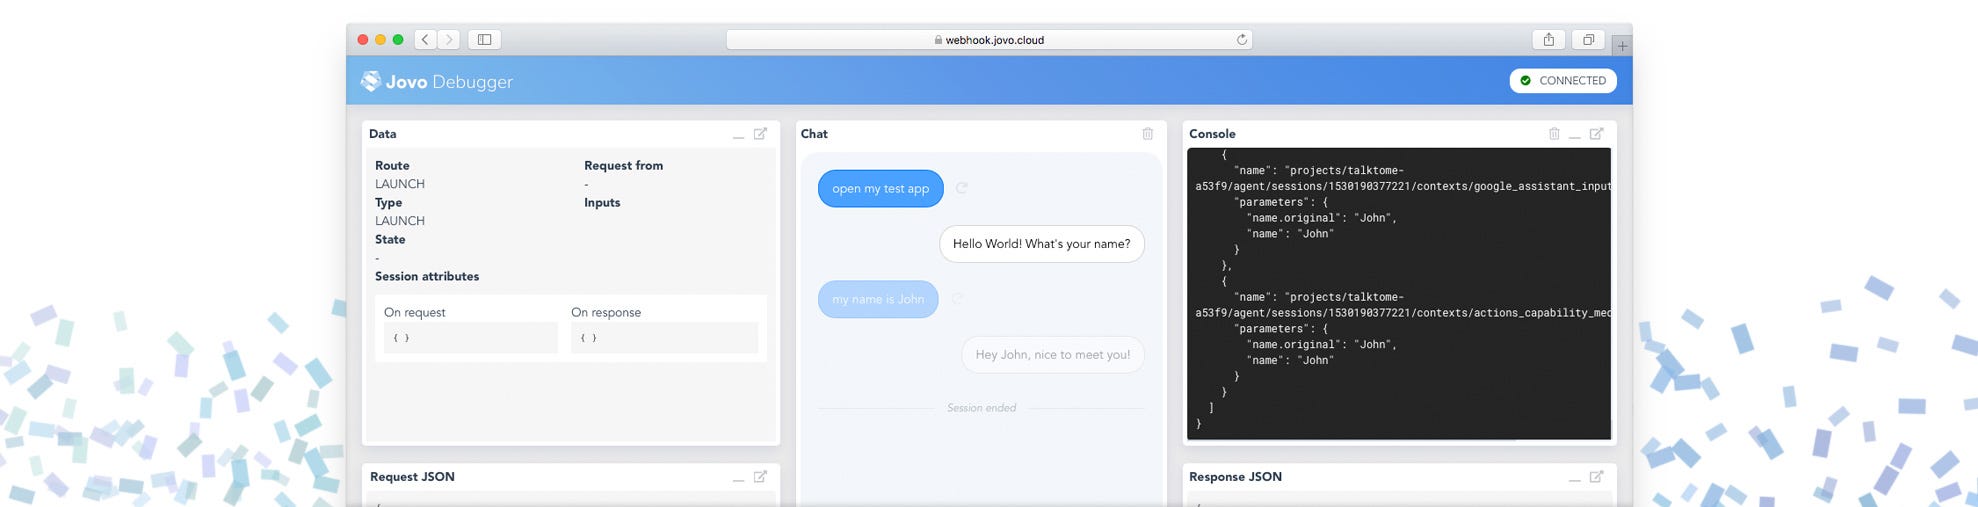Expand the Console panel externally
Viewport: 1978px width, 507px height.
pyautogui.click(x=1596, y=134)
